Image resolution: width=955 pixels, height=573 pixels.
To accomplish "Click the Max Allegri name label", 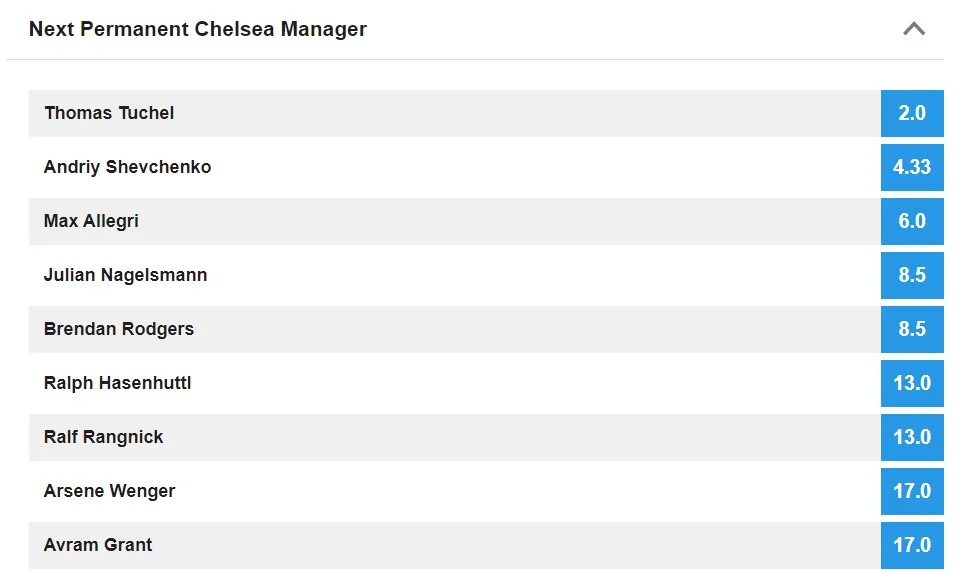I will [x=91, y=221].
